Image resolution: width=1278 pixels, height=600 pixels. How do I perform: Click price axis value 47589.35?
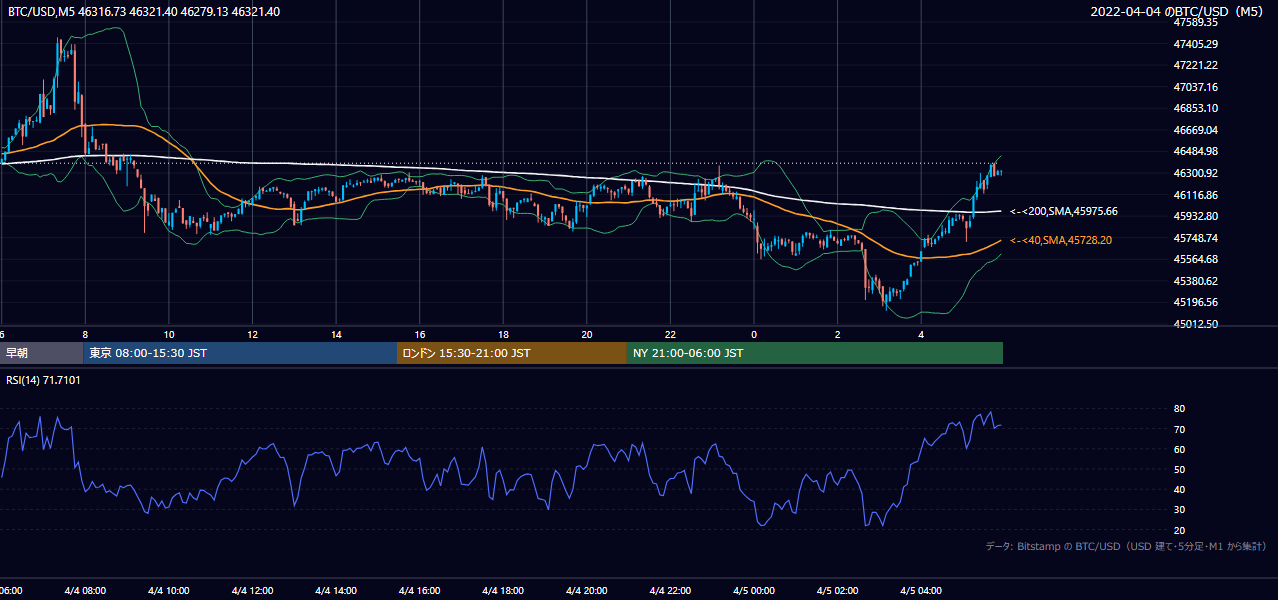click(x=1195, y=22)
